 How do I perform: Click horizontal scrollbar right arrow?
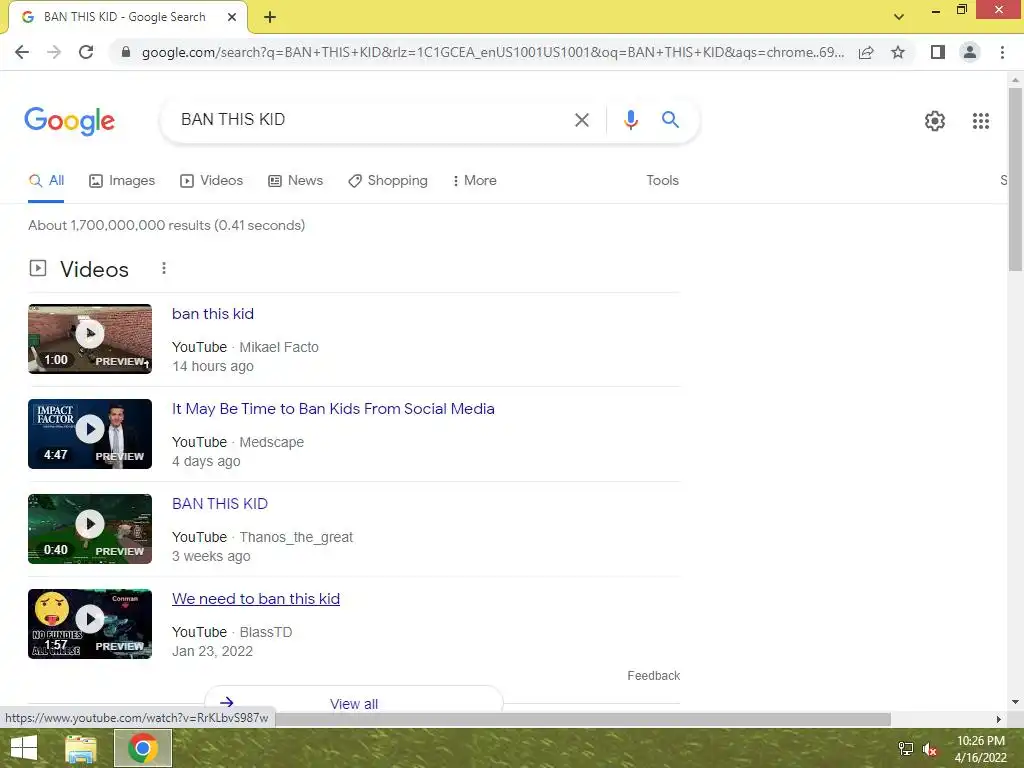(999, 719)
